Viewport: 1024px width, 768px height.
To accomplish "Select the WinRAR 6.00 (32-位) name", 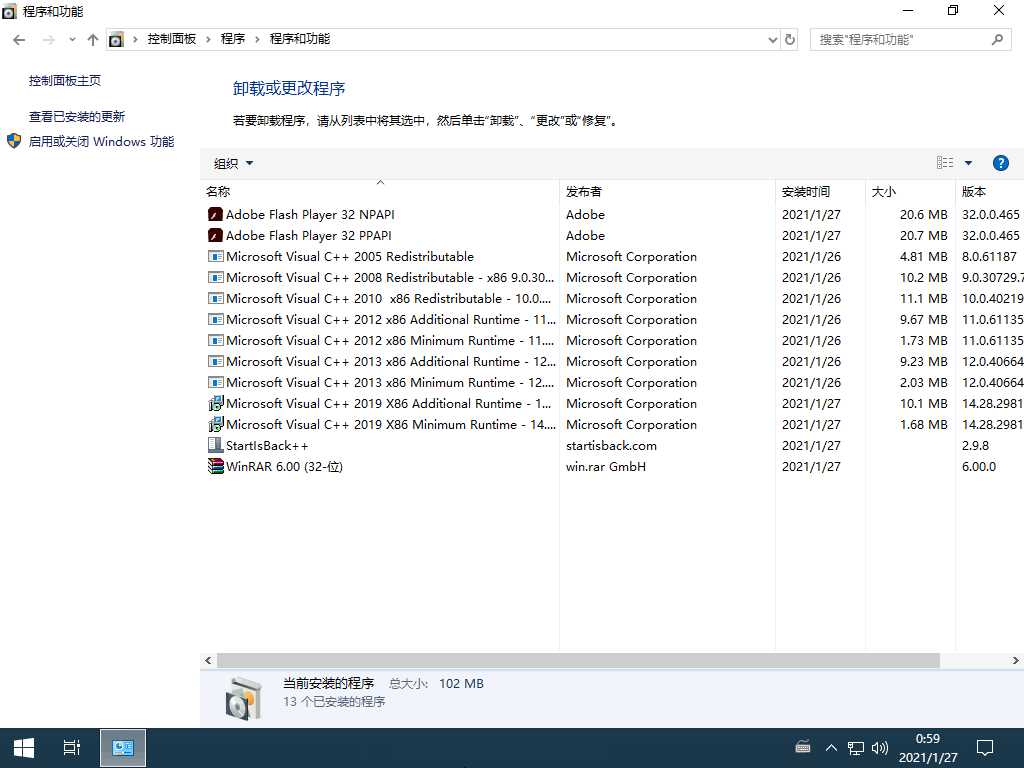I will click(284, 466).
